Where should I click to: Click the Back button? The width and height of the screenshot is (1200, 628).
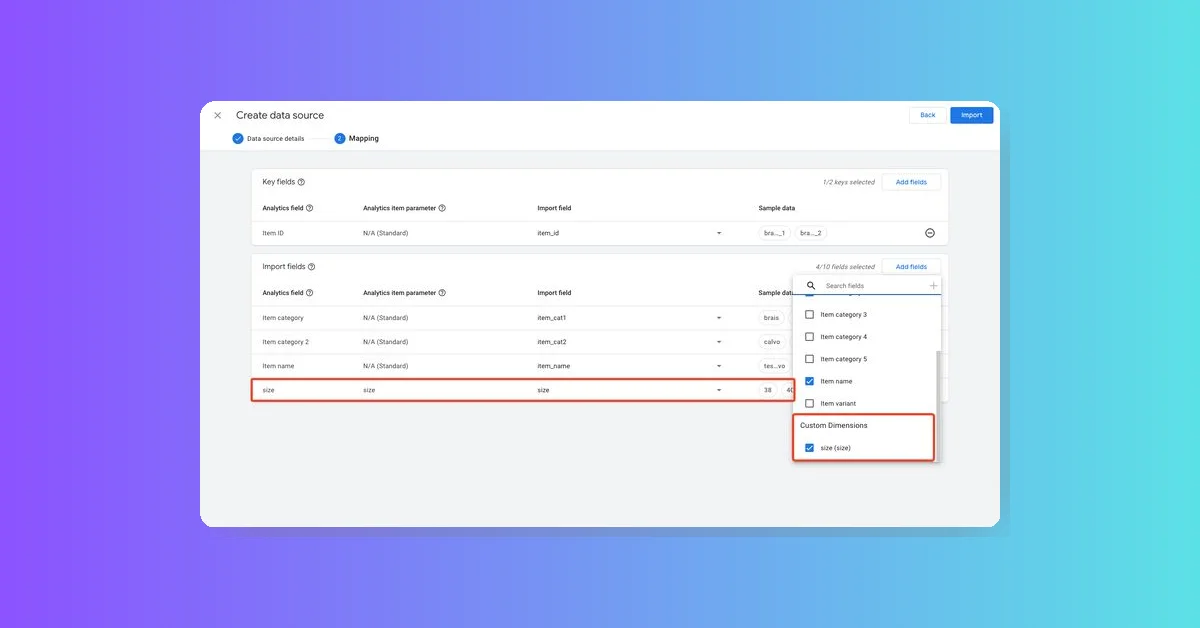(928, 115)
